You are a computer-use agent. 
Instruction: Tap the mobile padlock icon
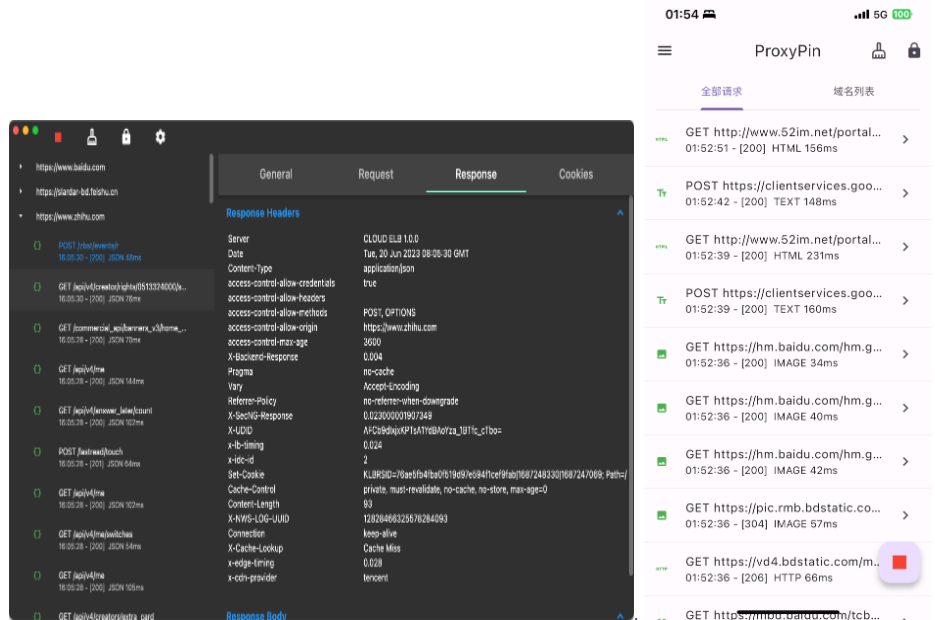[x=914, y=51]
